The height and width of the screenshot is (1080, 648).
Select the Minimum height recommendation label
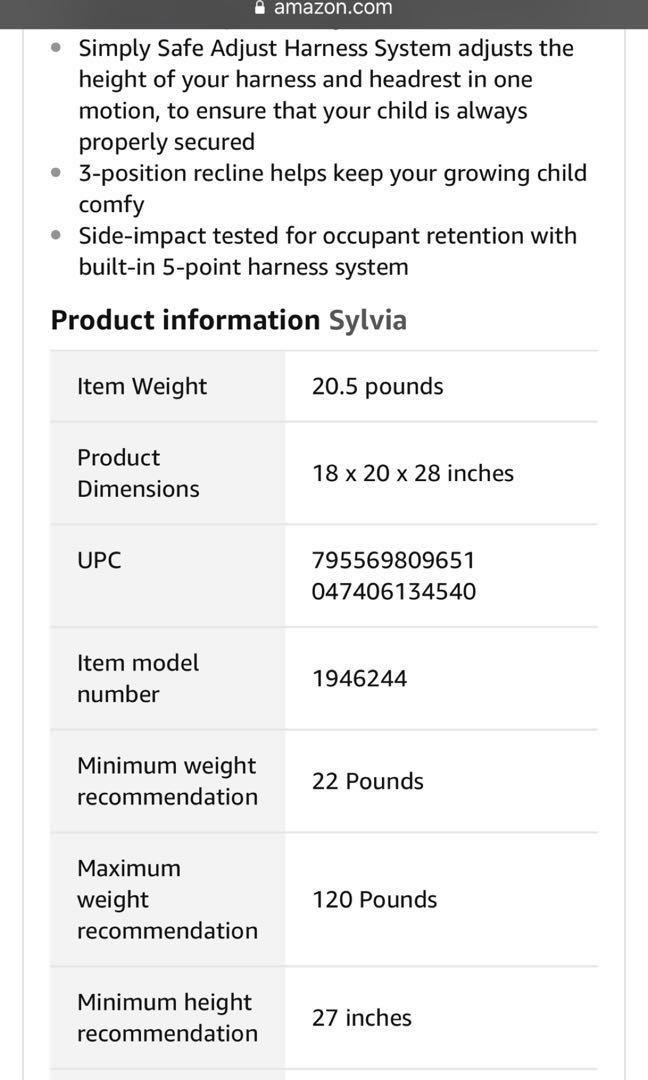167,1017
